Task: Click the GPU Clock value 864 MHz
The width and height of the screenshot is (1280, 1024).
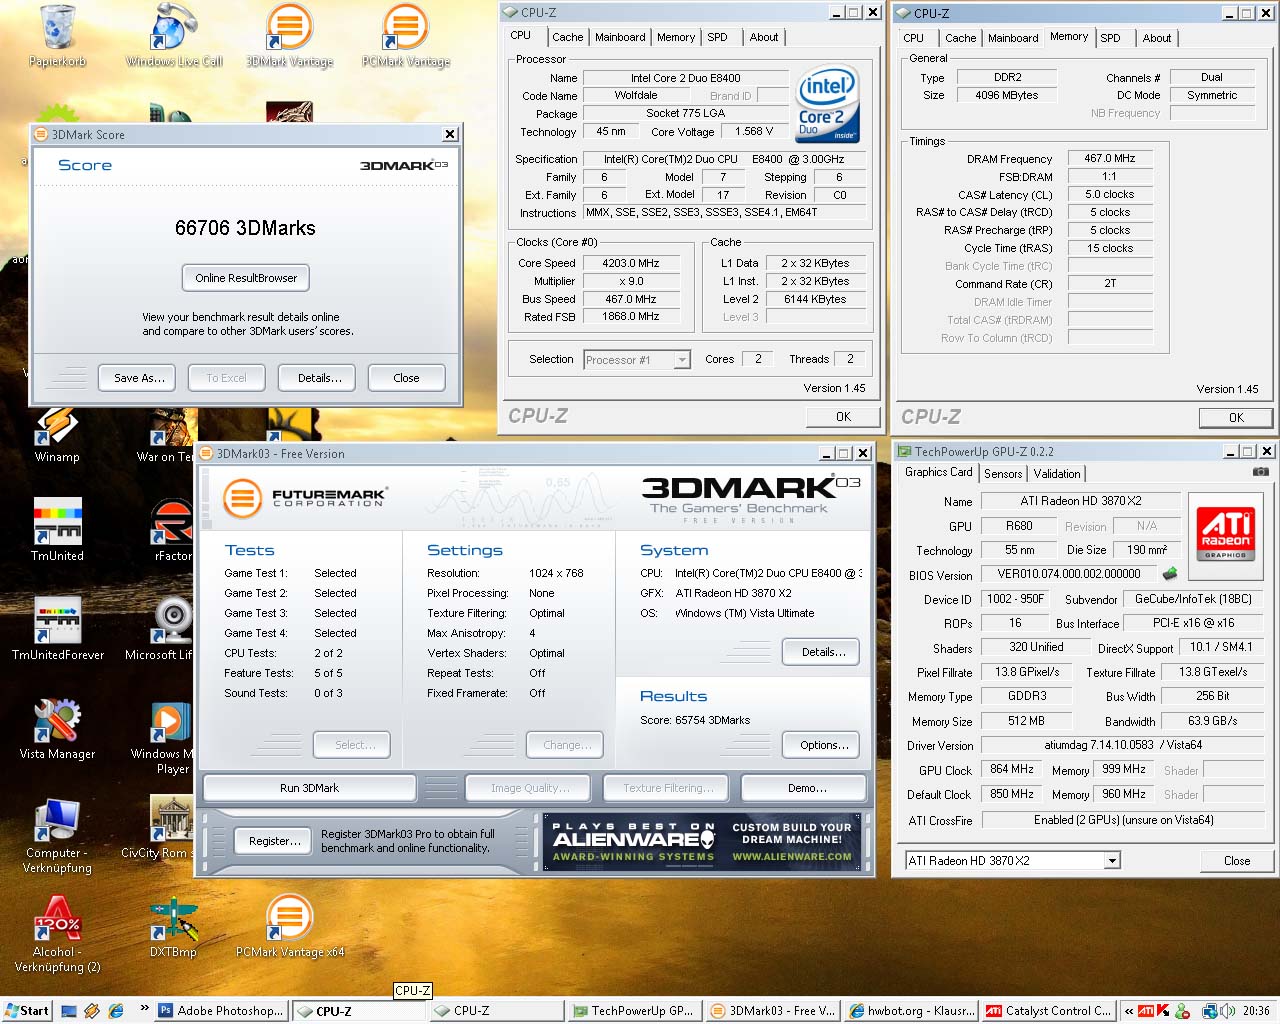Action: (x=1012, y=770)
